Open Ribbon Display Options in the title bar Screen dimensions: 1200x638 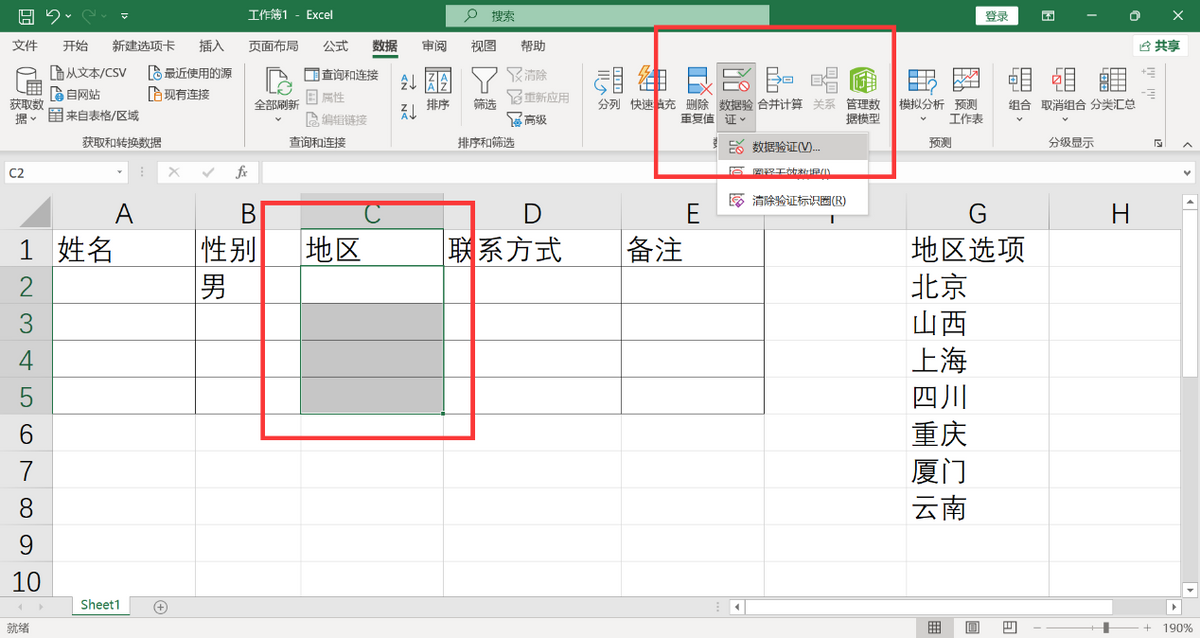click(x=1047, y=16)
